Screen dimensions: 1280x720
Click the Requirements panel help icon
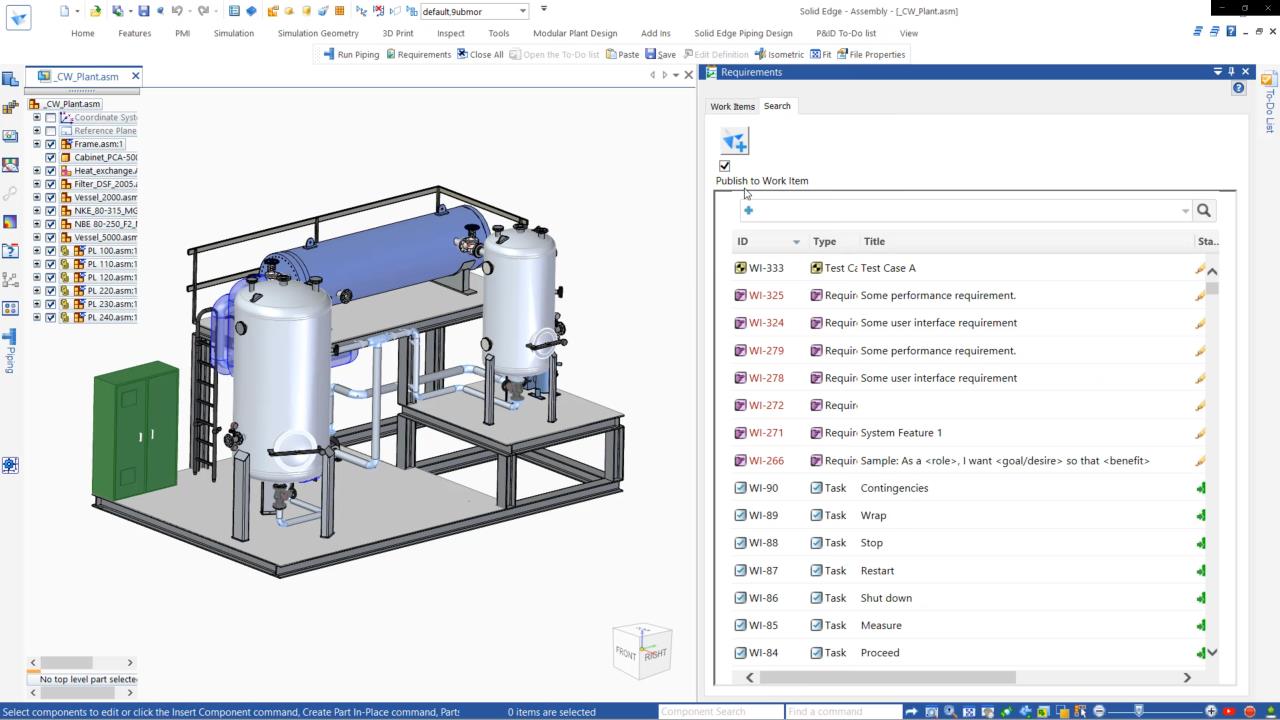pyautogui.click(x=1238, y=88)
